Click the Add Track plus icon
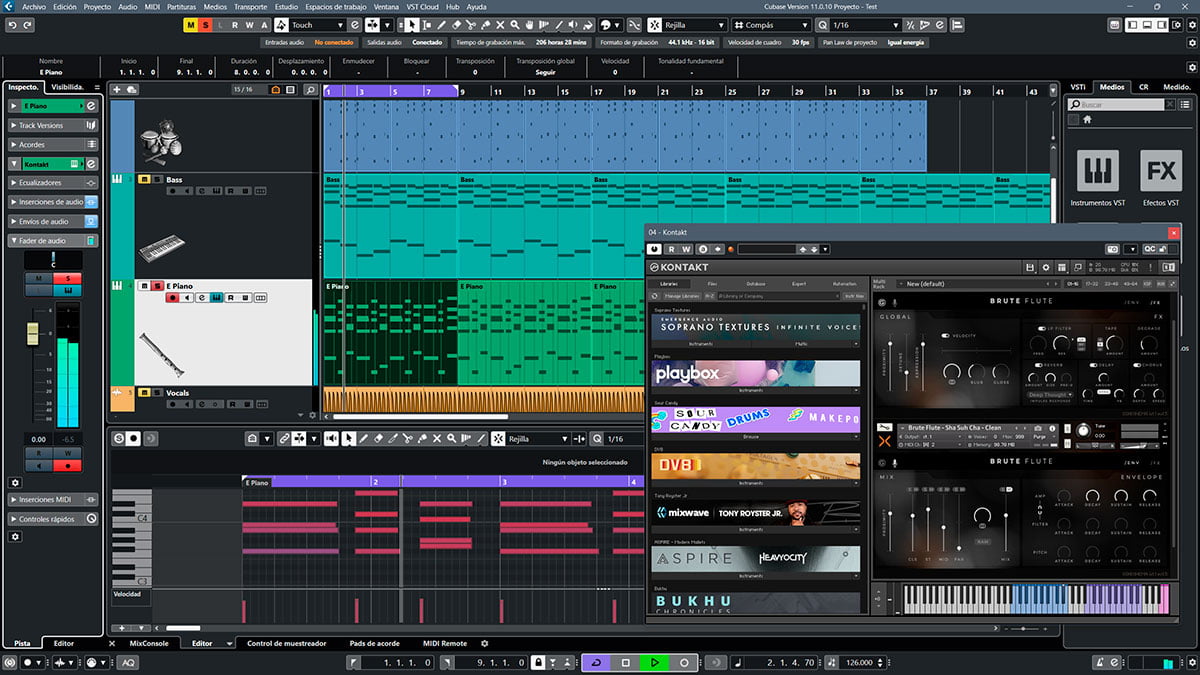1200x675 pixels. [x=116, y=89]
